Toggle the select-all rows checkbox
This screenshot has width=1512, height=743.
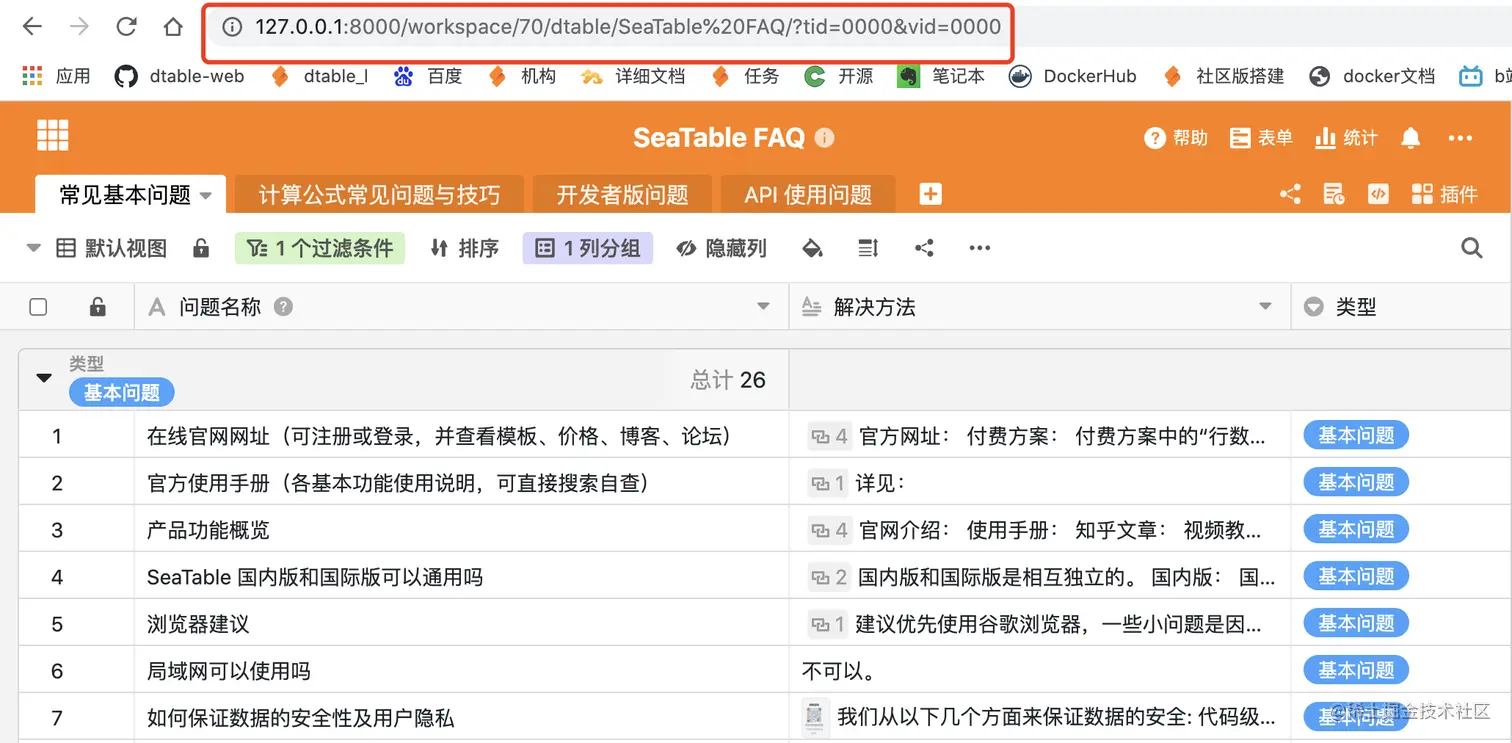(38, 307)
